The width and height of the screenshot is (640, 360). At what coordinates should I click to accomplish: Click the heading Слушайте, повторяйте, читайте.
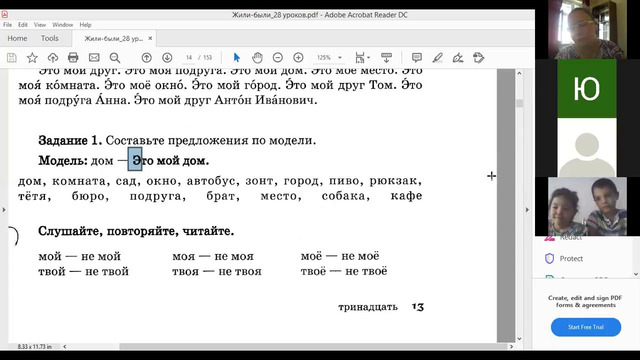click(136, 231)
